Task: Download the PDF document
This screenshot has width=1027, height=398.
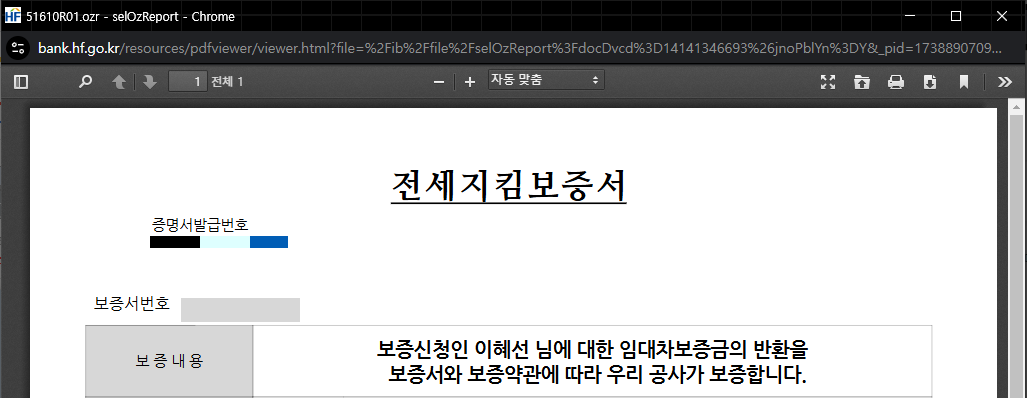Action: tap(929, 82)
